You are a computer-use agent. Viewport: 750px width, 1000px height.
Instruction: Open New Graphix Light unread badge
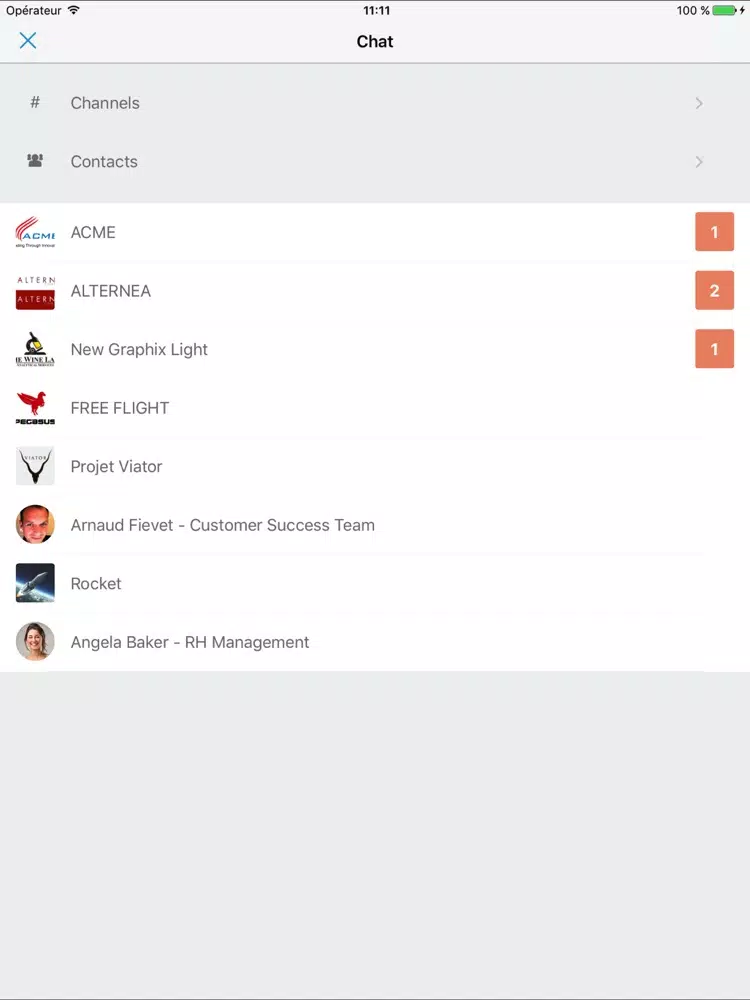pyautogui.click(x=714, y=349)
